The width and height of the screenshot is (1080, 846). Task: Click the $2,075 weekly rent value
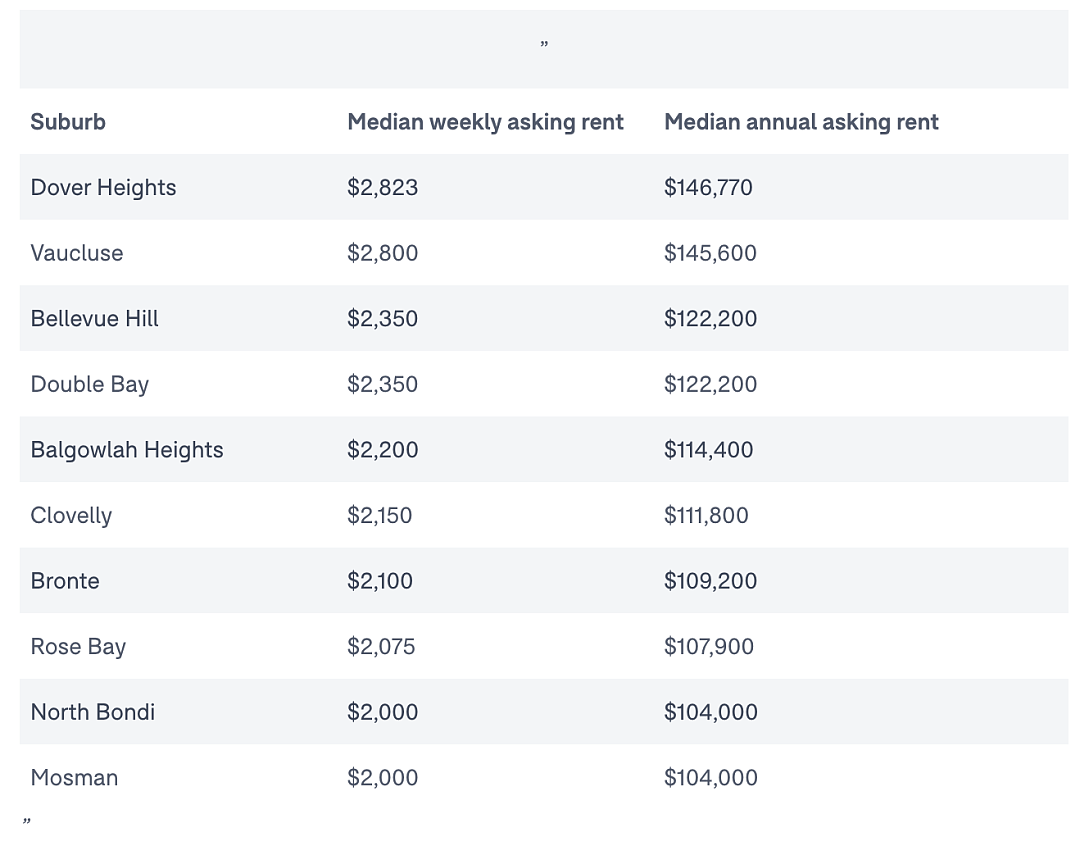[381, 646]
